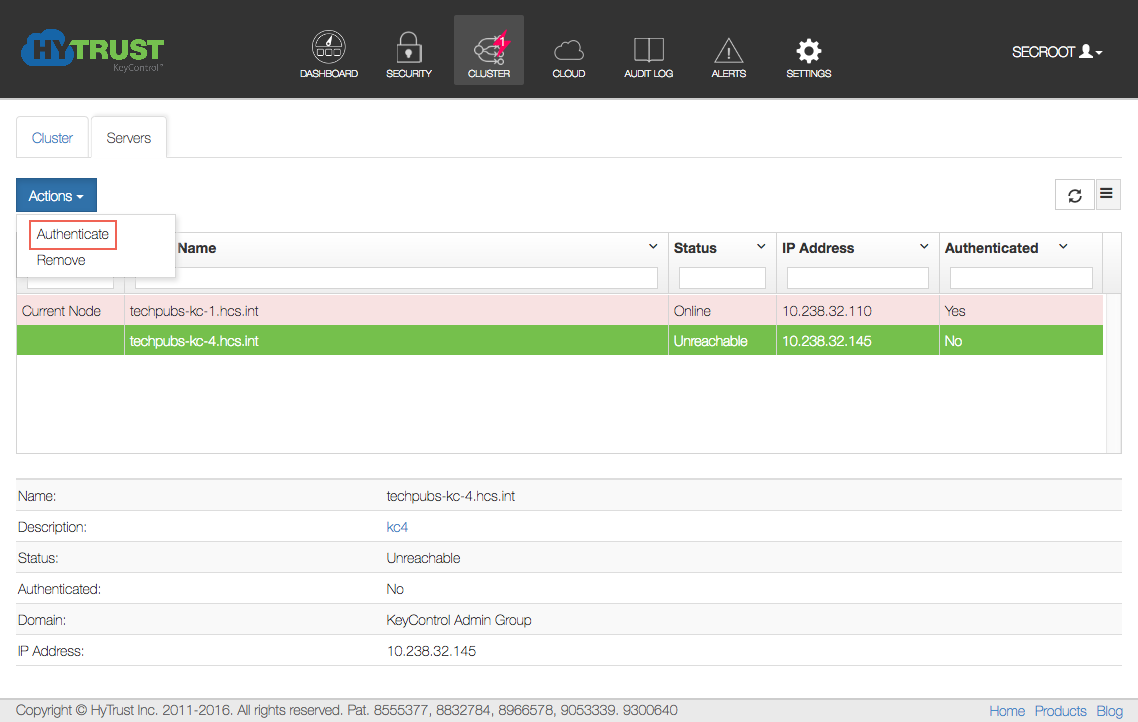Image resolution: width=1138 pixels, height=722 pixels.
Task: Open the Home footer link
Action: pyautogui.click(x=1007, y=711)
